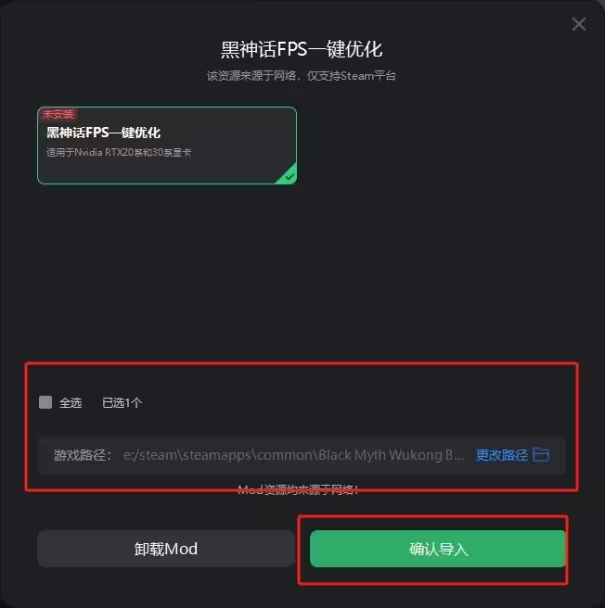
Task: Close the 黑神话FPS一键优化 dialog
Action: coord(579,24)
